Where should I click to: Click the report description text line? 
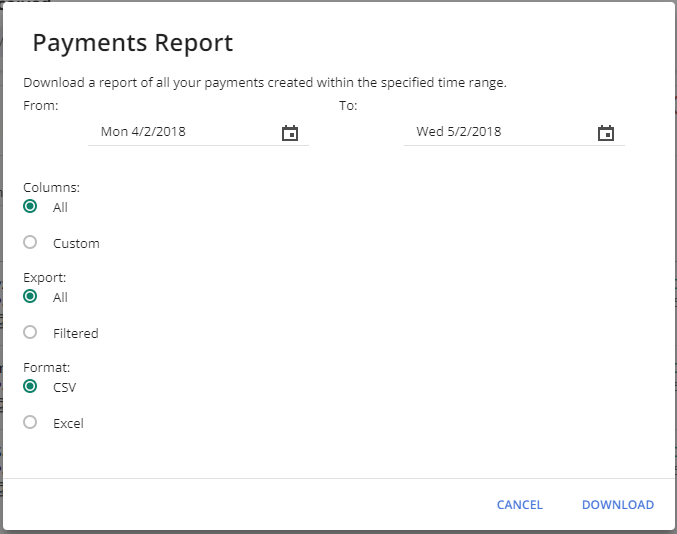[264, 83]
